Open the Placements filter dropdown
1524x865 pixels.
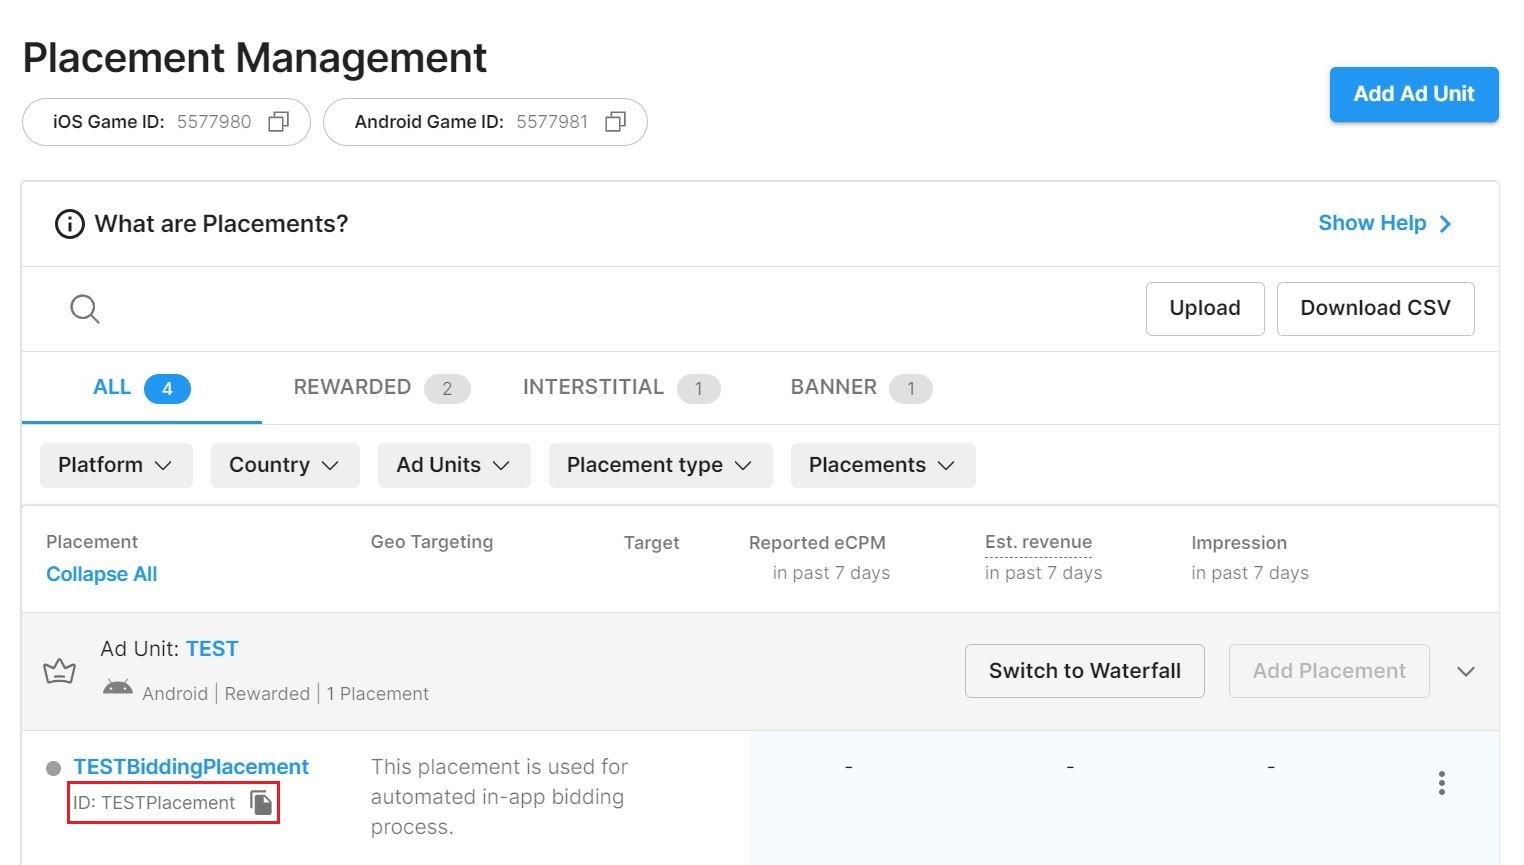[x=882, y=466]
